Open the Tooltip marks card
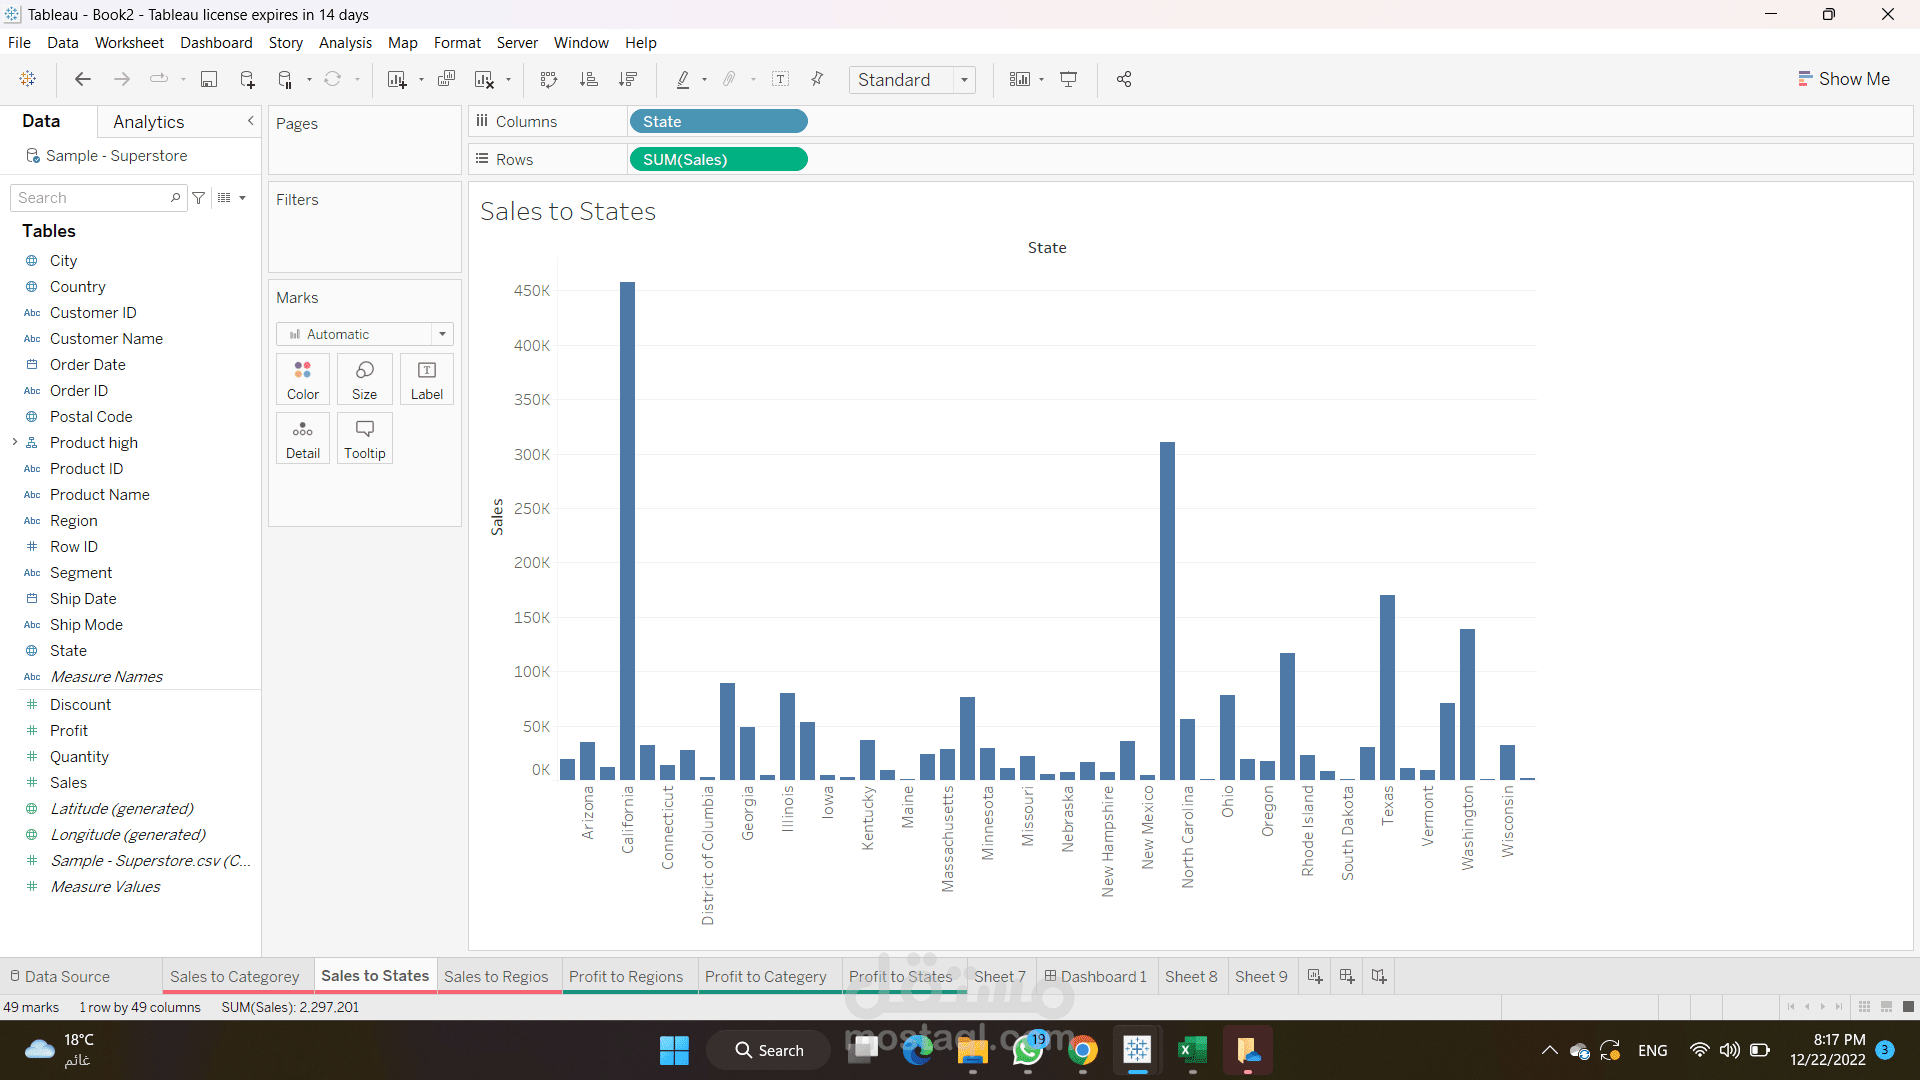 pos(365,439)
